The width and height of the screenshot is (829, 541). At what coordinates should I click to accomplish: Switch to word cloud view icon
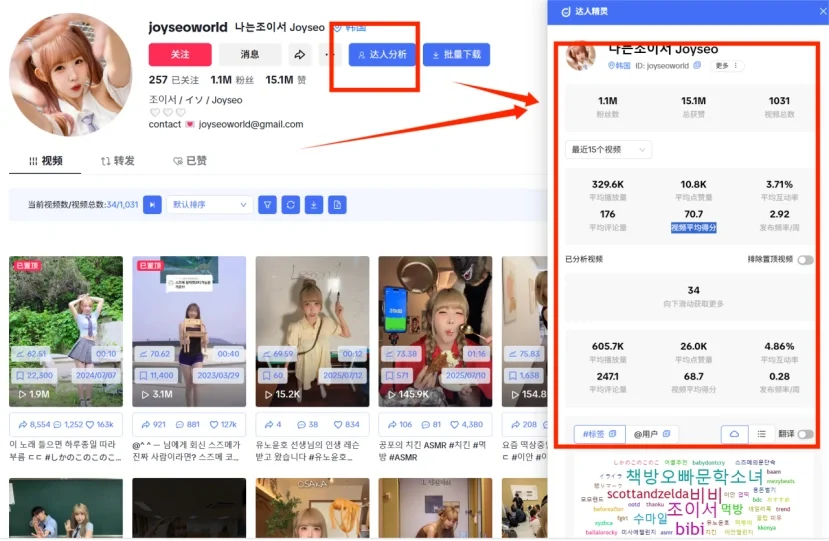point(734,434)
